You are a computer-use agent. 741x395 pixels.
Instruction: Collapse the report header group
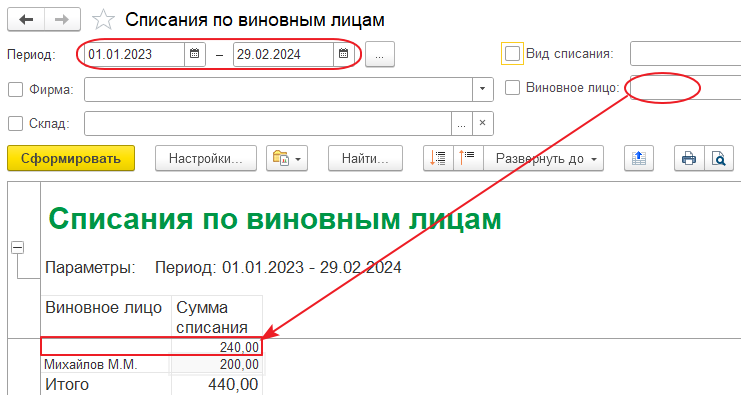tap(17, 247)
